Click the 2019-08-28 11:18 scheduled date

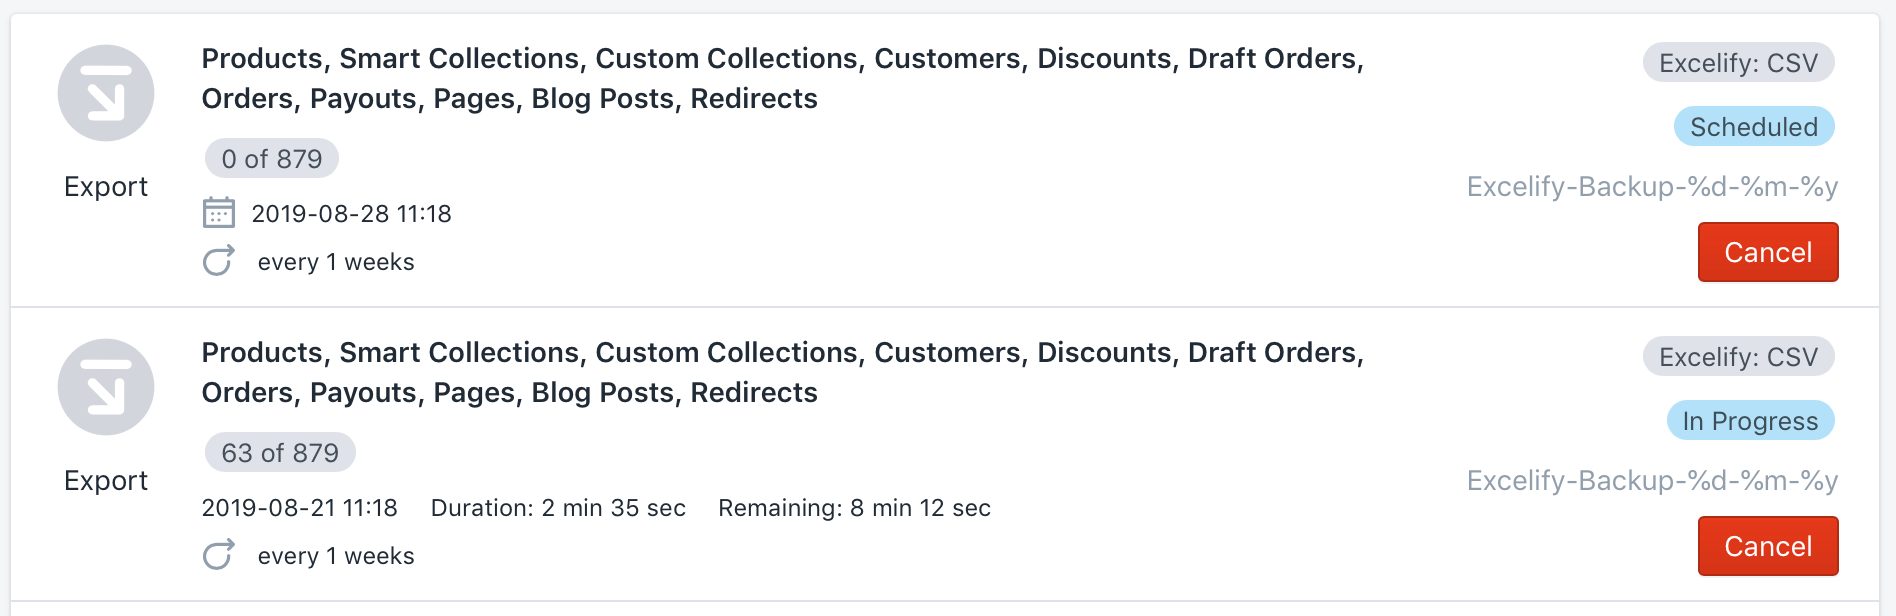tap(351, 214)
